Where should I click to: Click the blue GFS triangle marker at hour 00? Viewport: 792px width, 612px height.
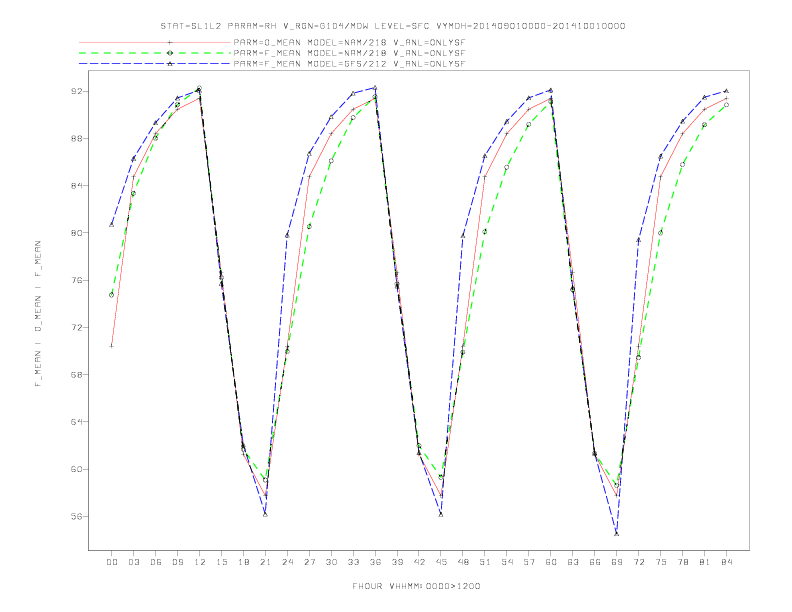(112, 224)
